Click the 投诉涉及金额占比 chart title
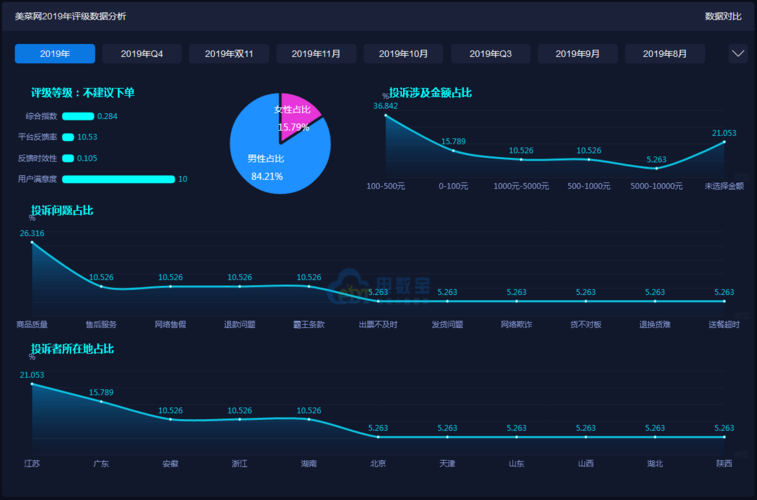Image resolution: width=757 pixels, height=500 pixels. [431, 93]
